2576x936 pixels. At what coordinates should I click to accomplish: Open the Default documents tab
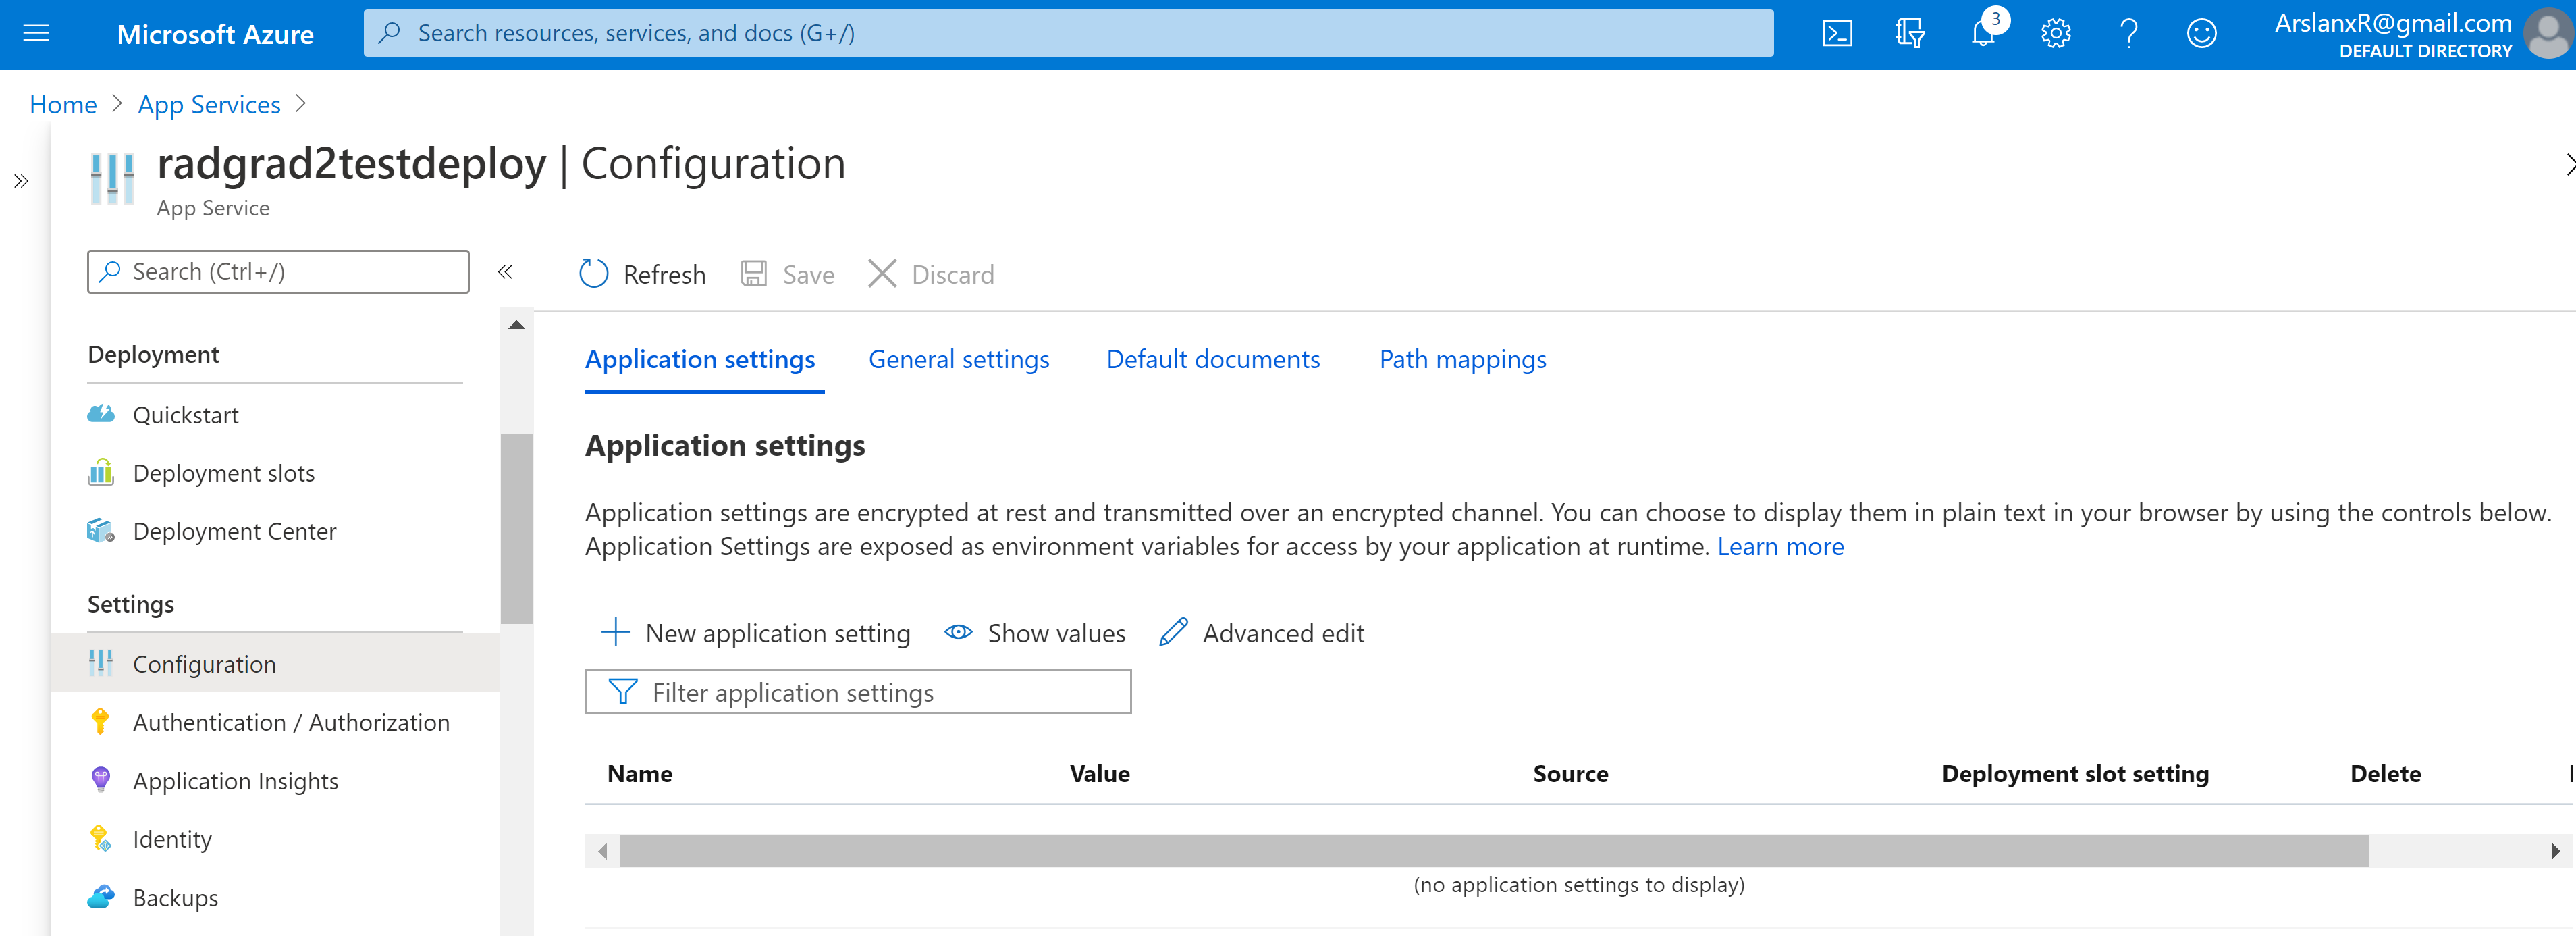coord(1213,359)
